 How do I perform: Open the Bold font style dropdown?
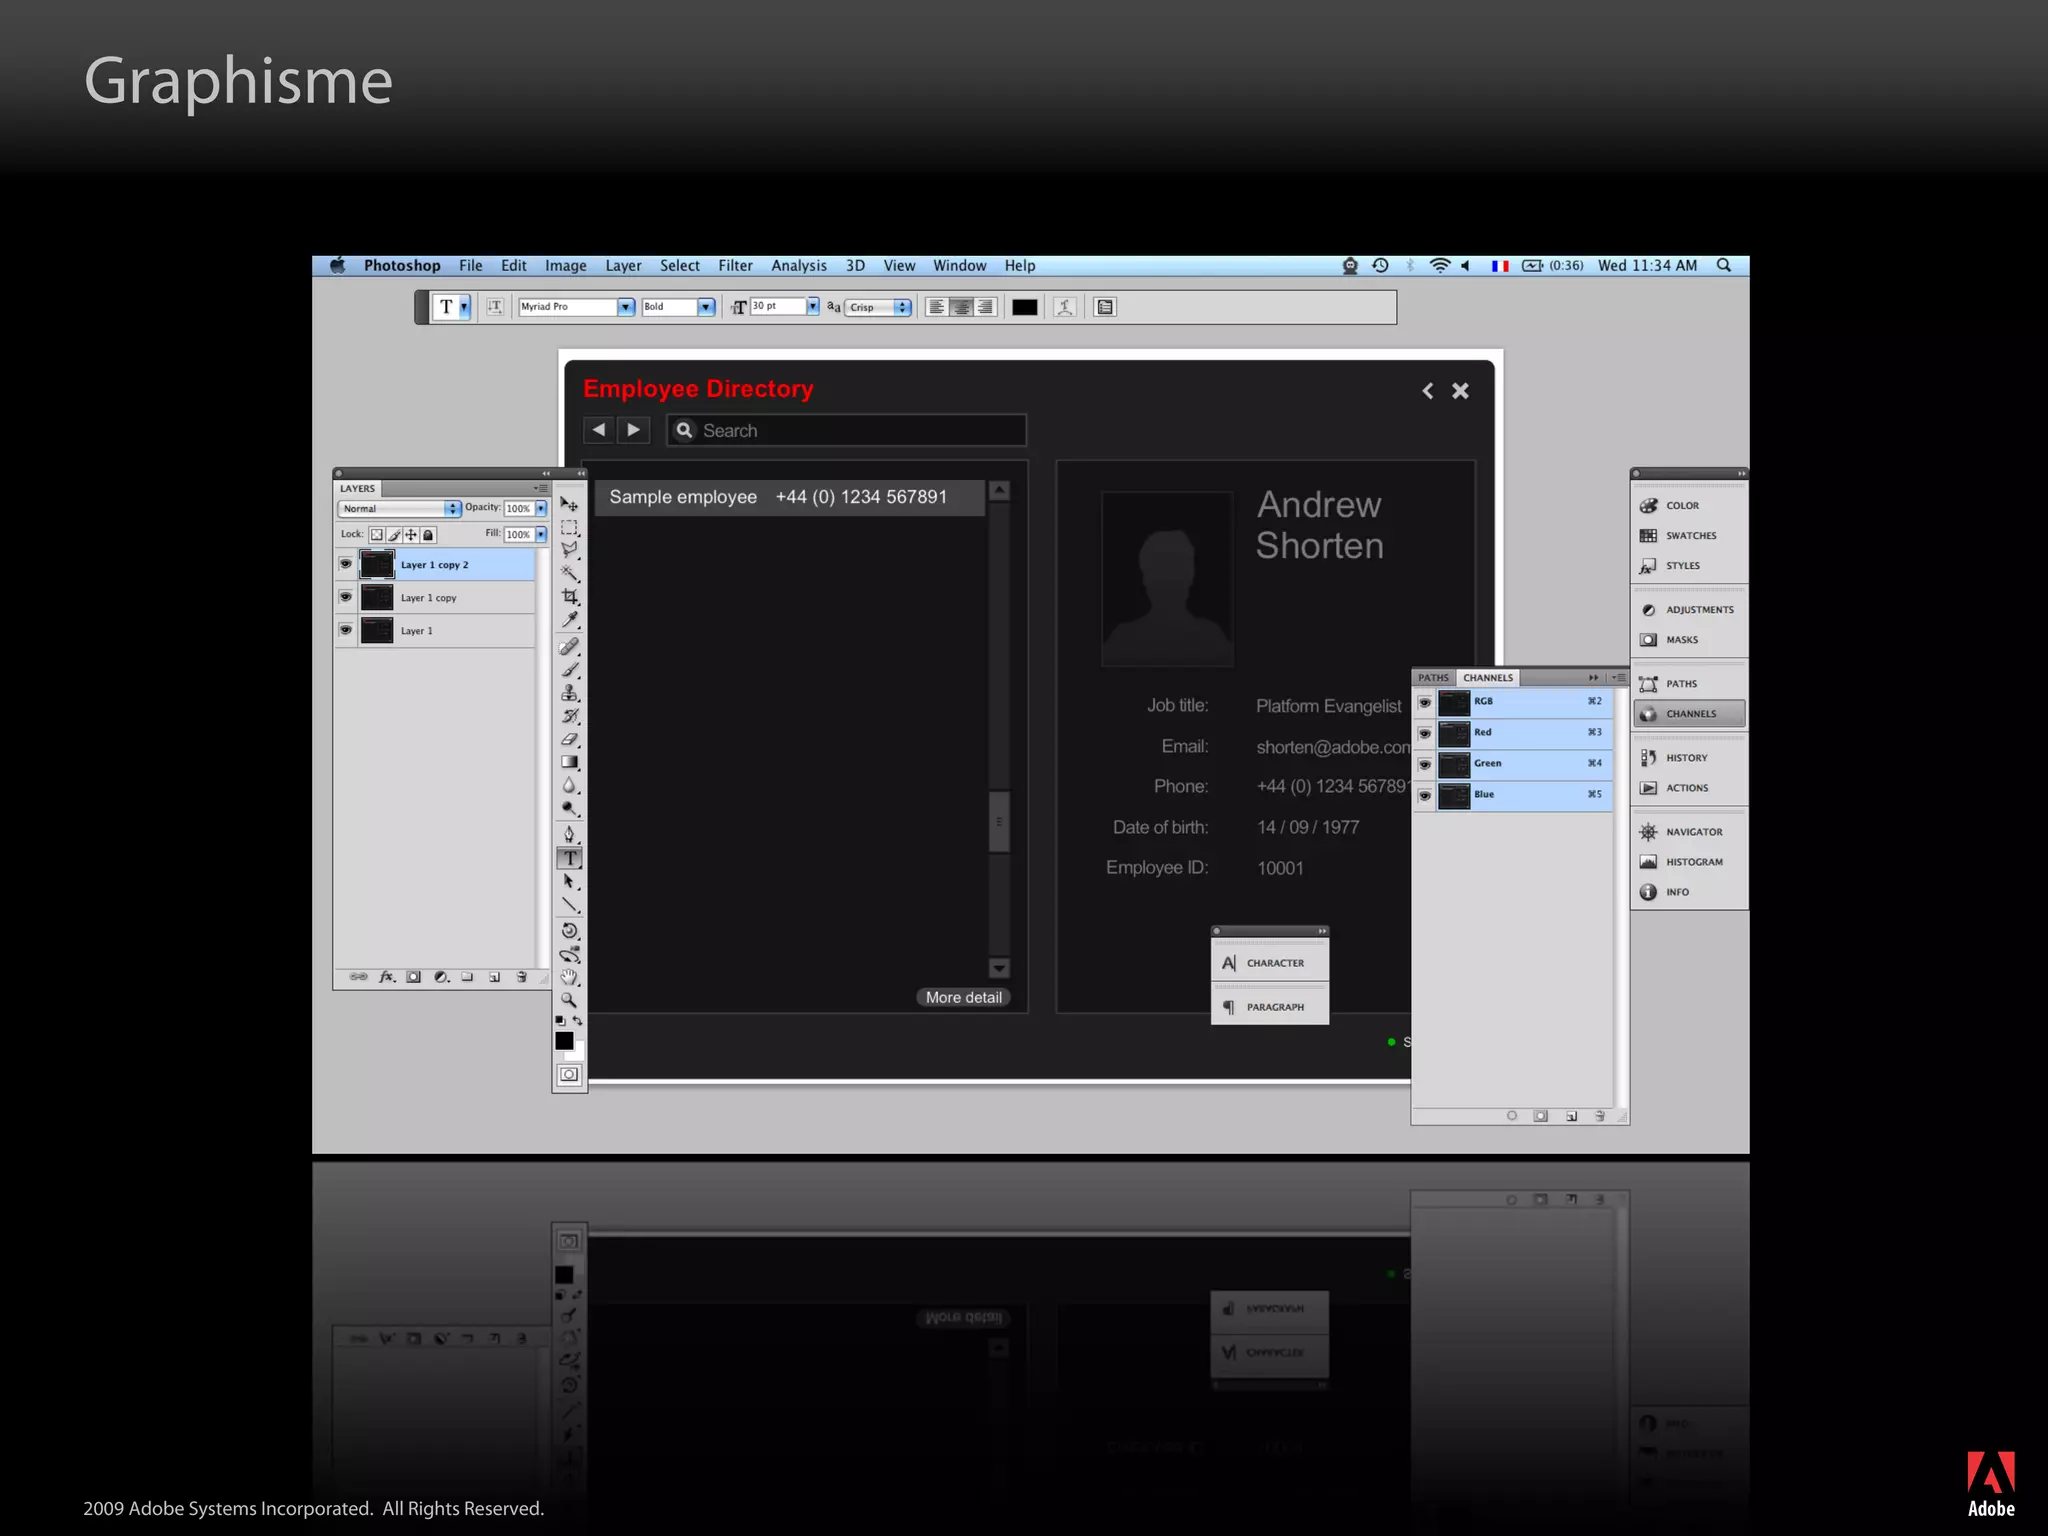tap(706, 307)
